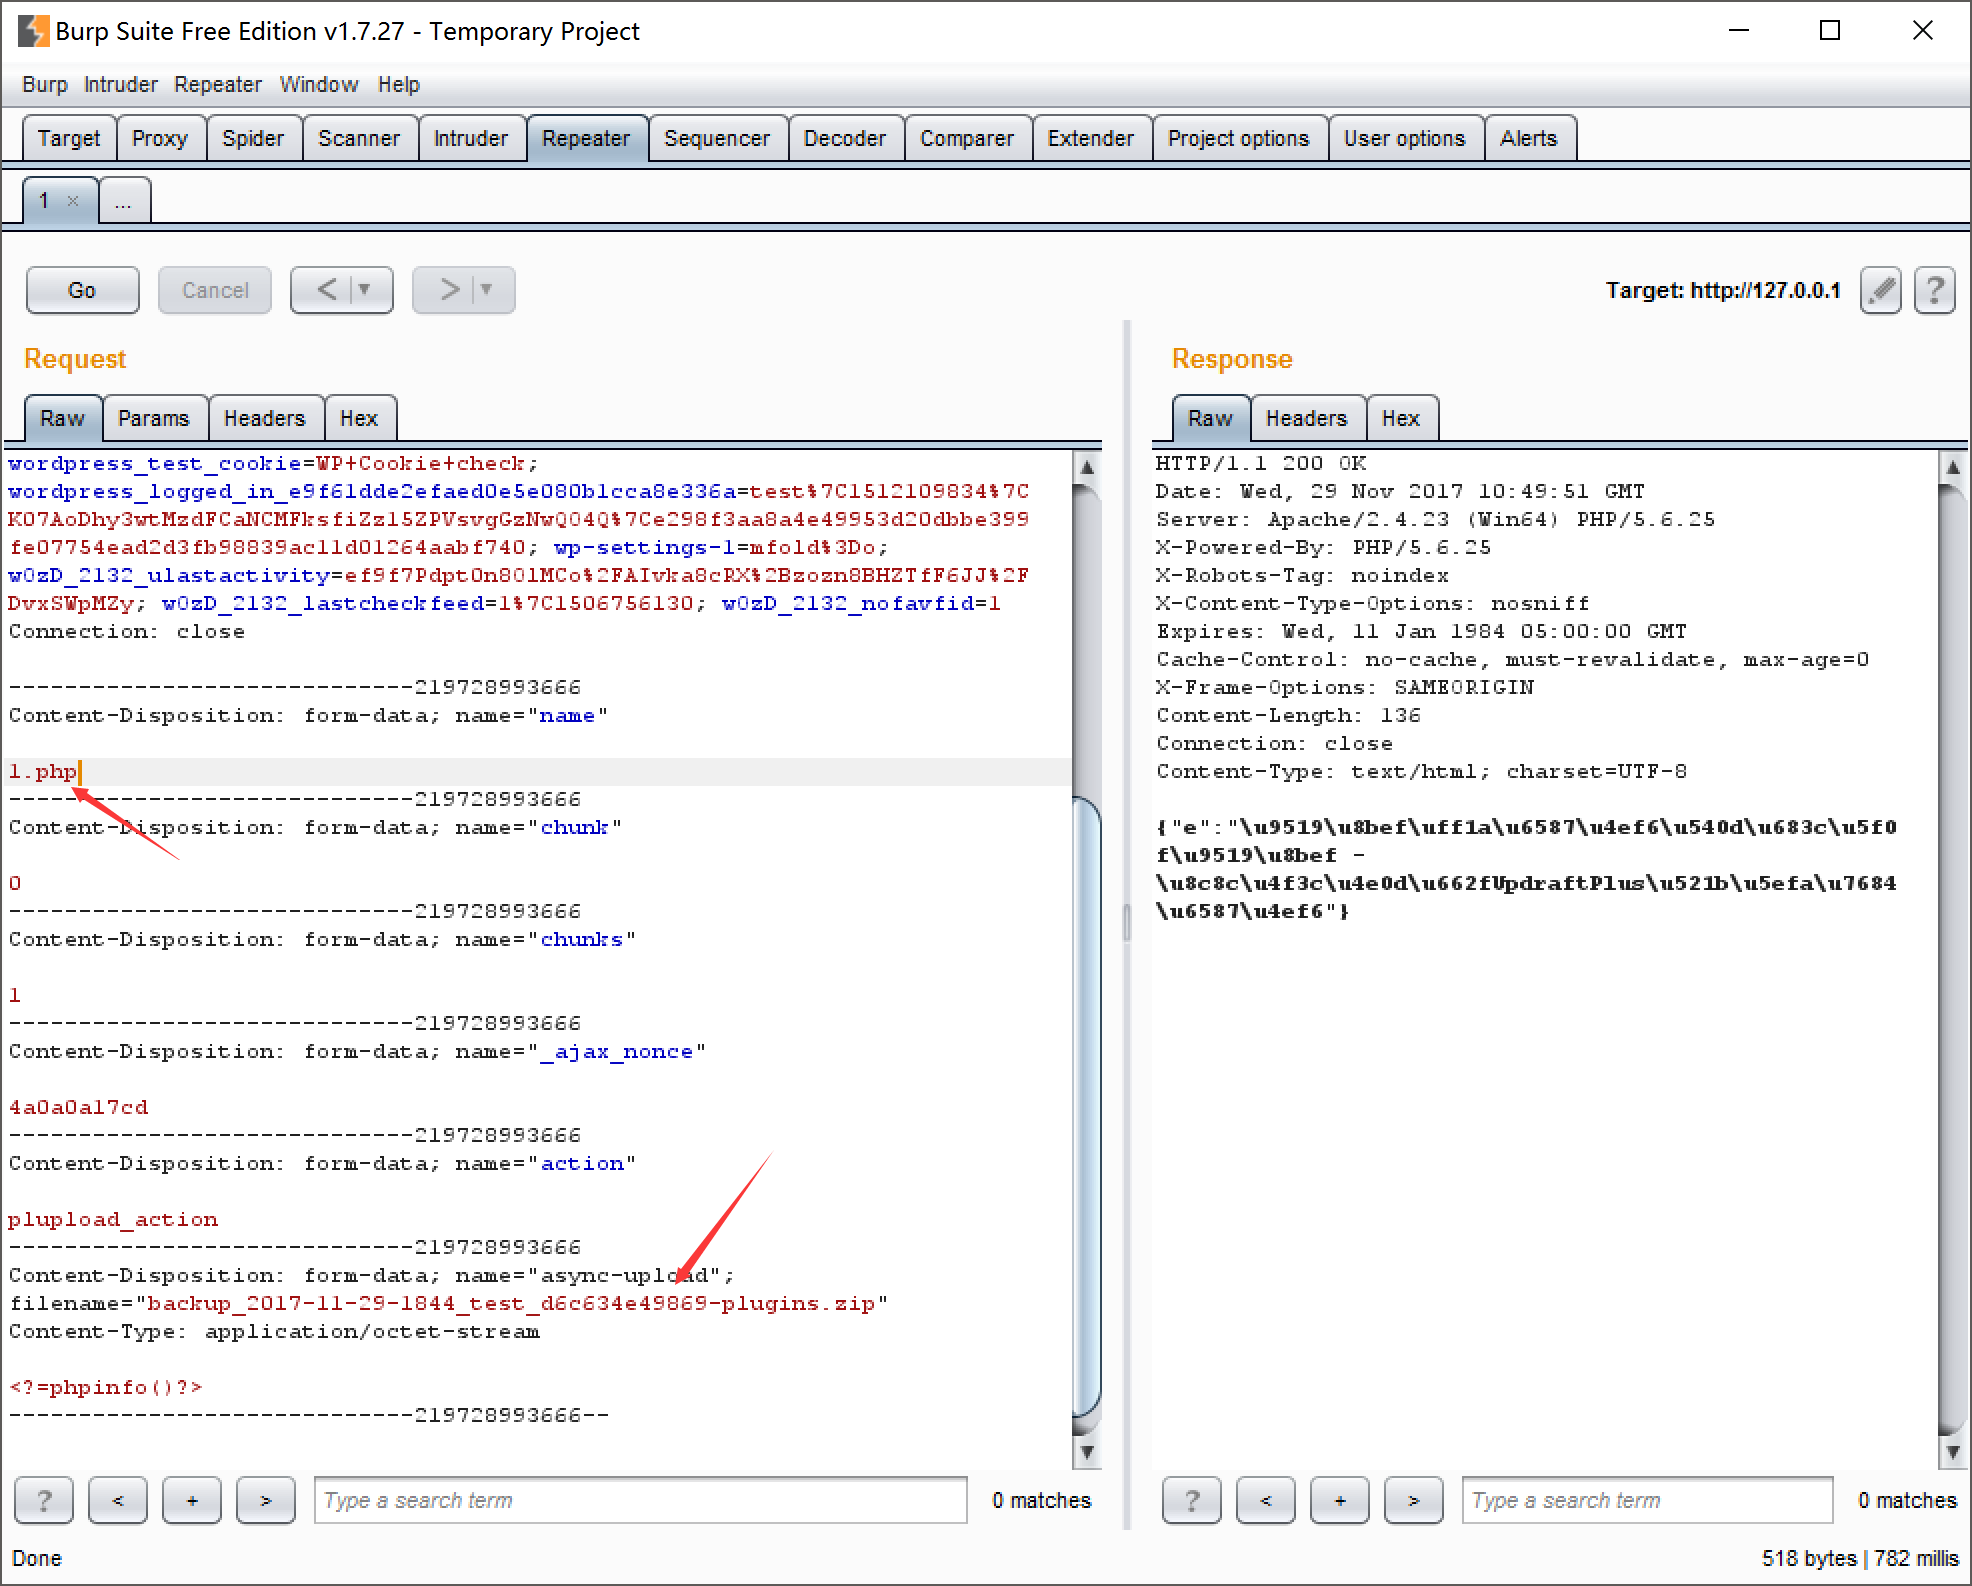
Task: Switch to the Comparer tab
Action: (967, 138)
